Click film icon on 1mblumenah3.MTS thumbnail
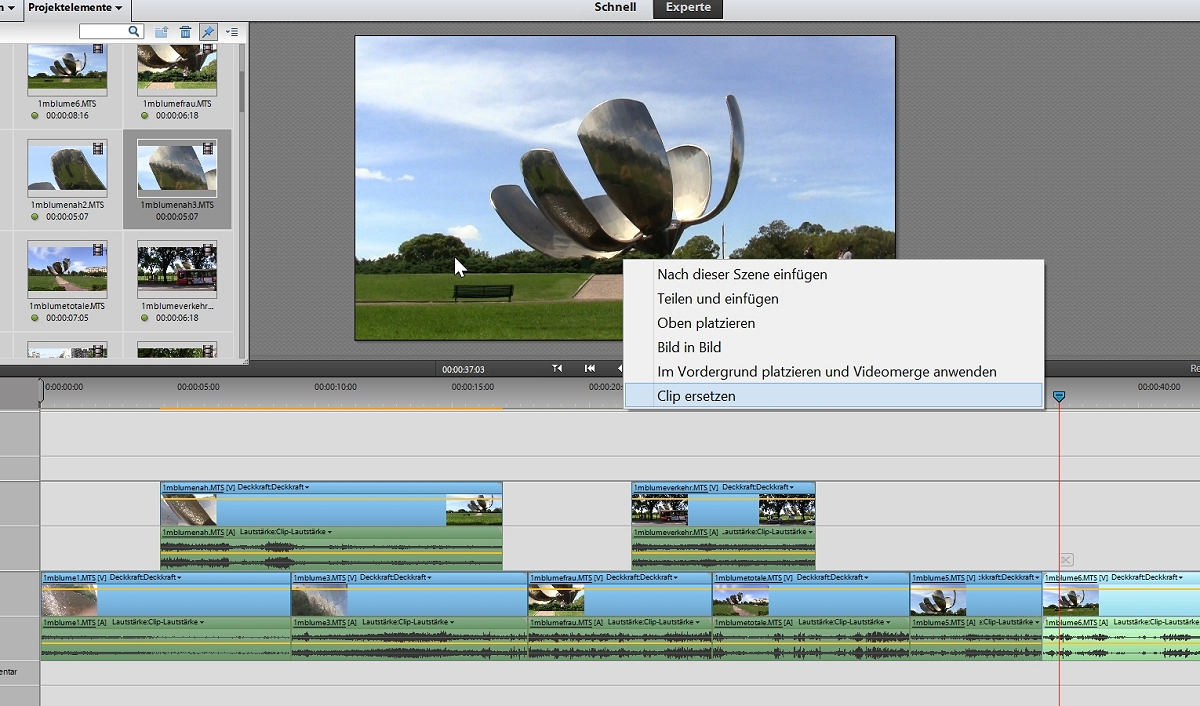This screenshot has width=1200, height=706. click(208, 149)
